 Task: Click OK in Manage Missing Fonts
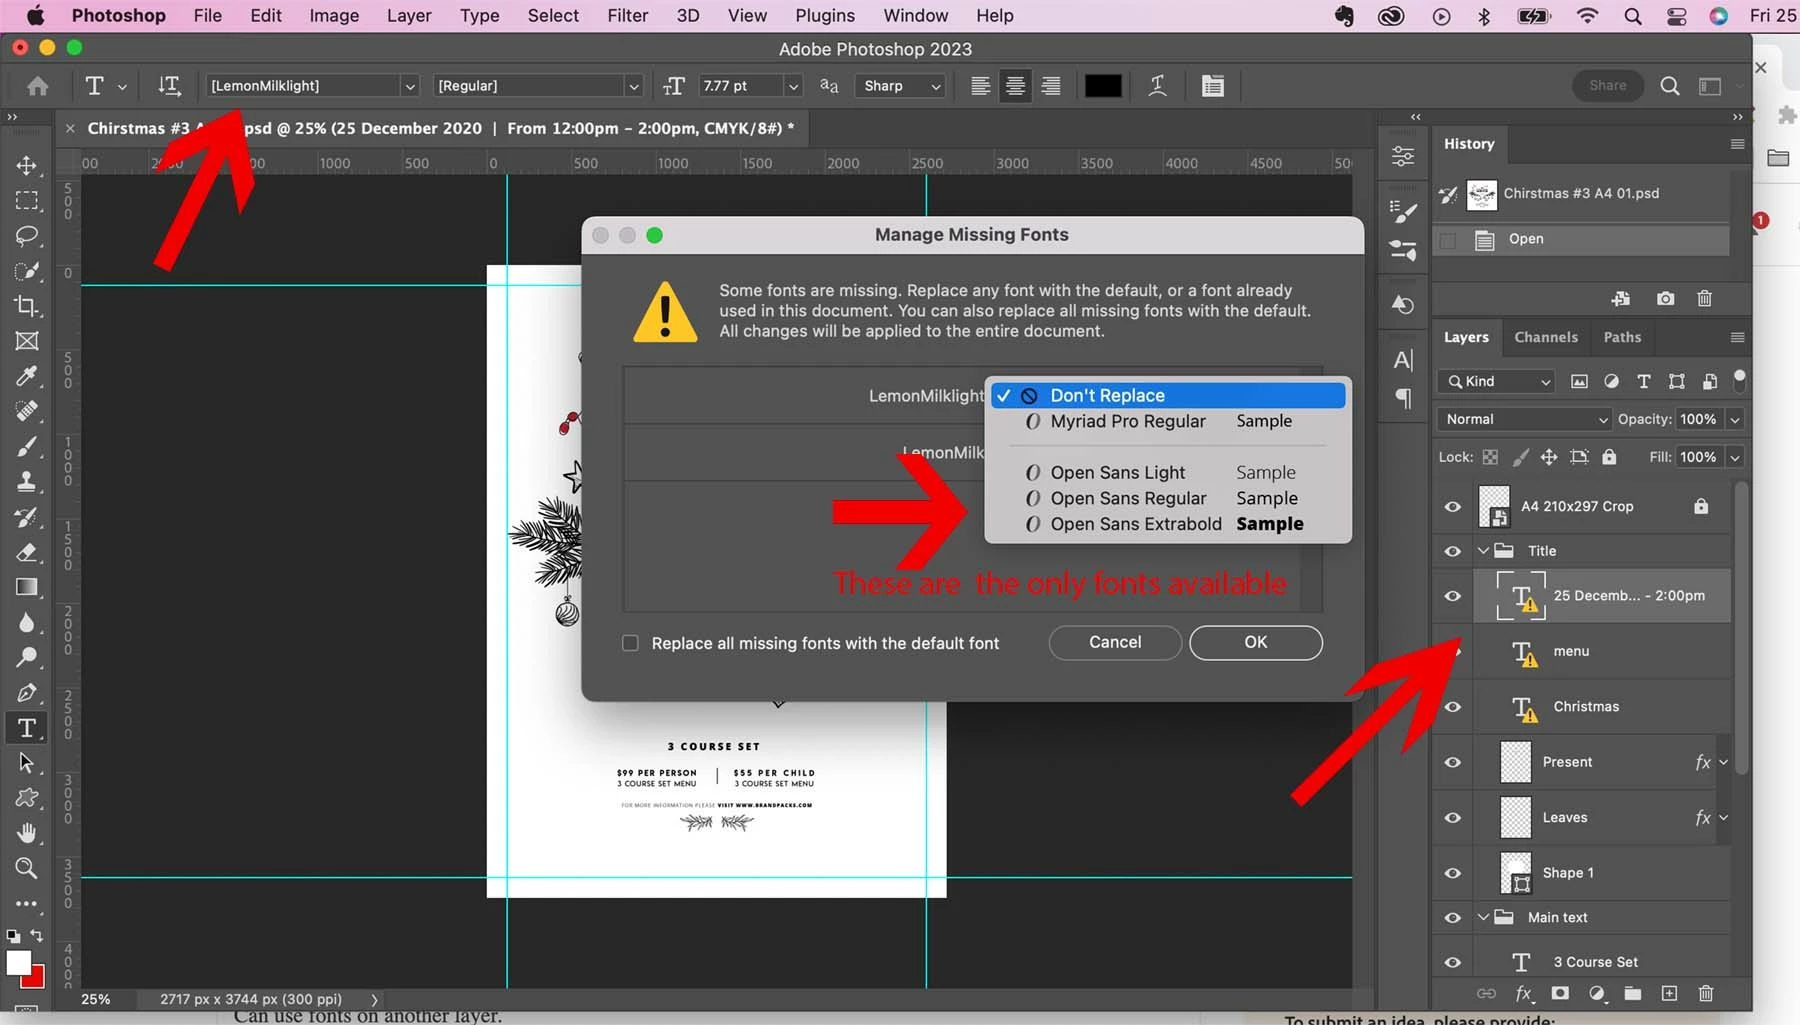tap(1256, 642)
